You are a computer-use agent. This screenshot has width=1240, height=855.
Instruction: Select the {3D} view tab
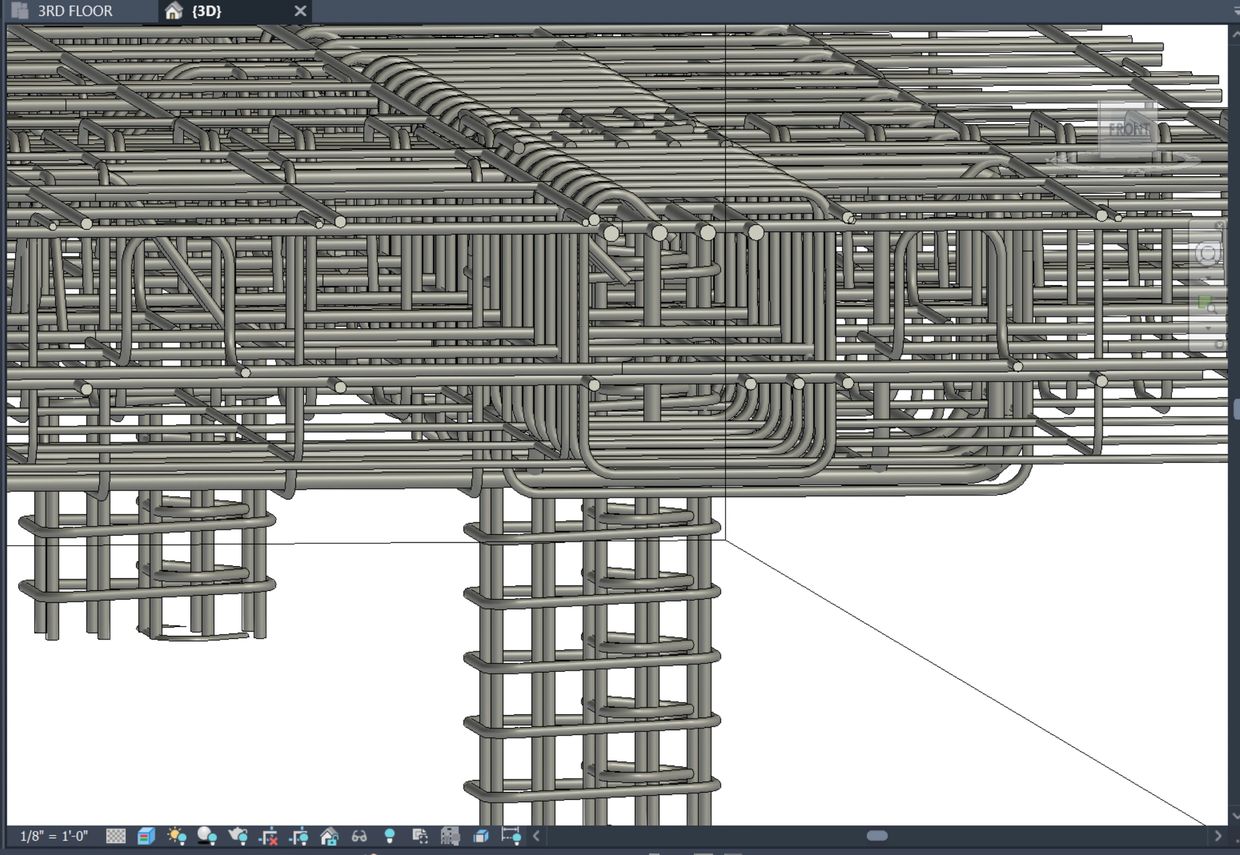pyautogui.click(x=206, y=11)
